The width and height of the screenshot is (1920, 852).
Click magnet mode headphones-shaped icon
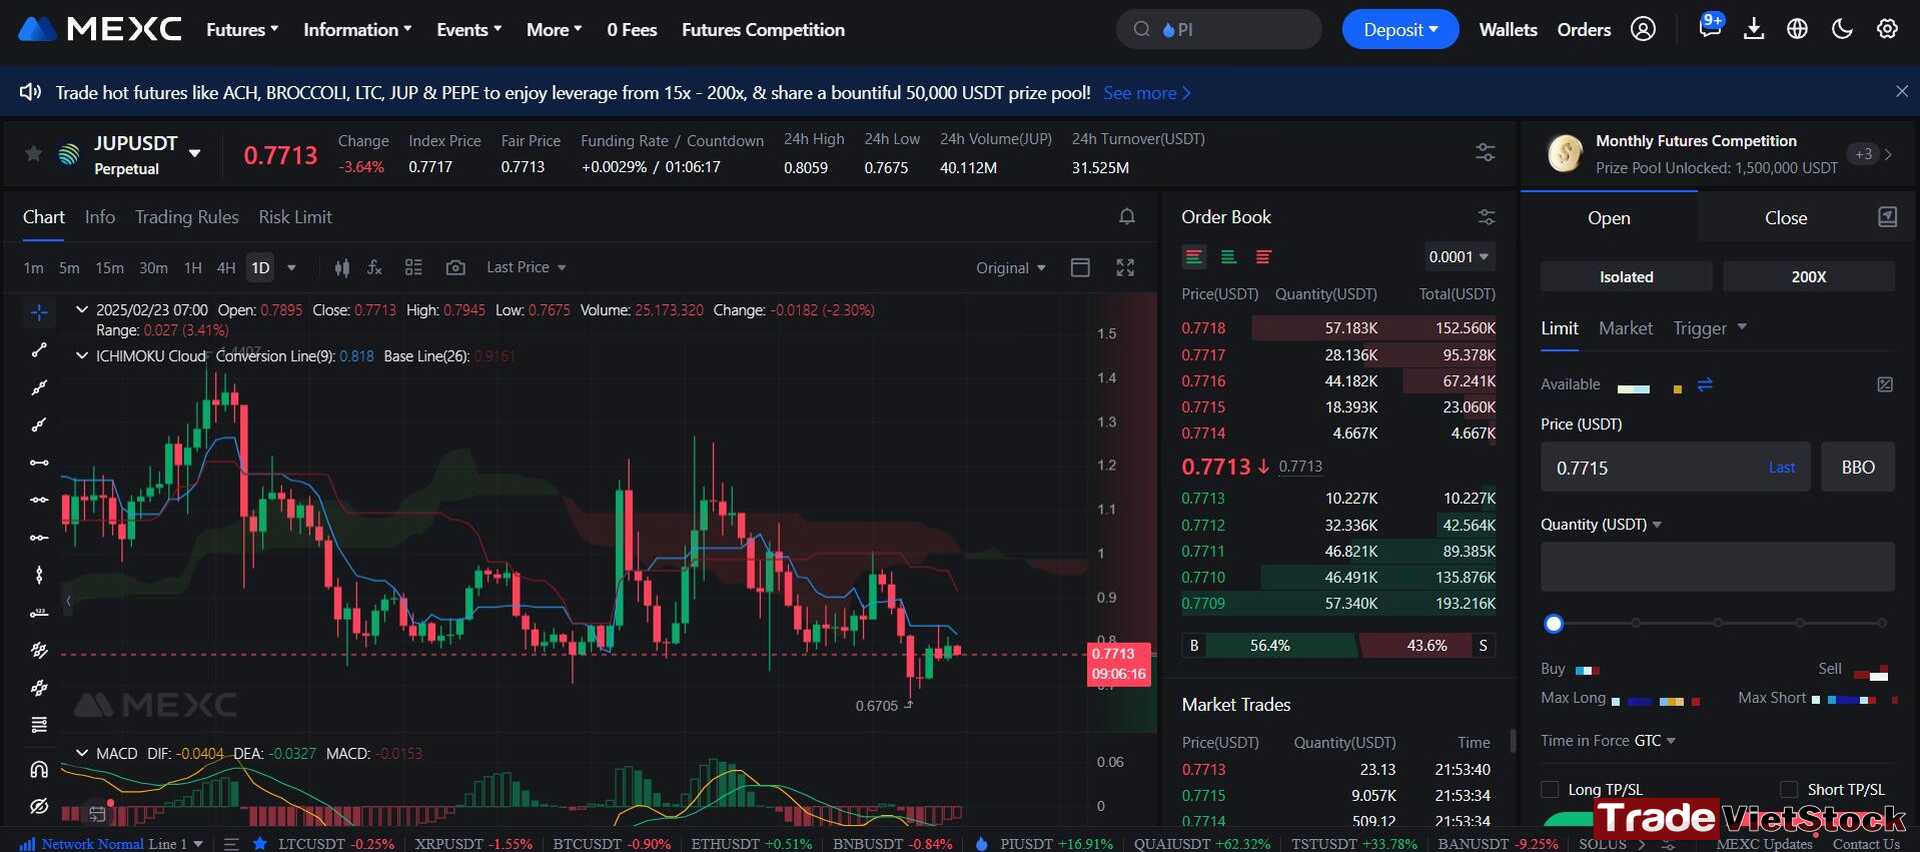[39, 769]
